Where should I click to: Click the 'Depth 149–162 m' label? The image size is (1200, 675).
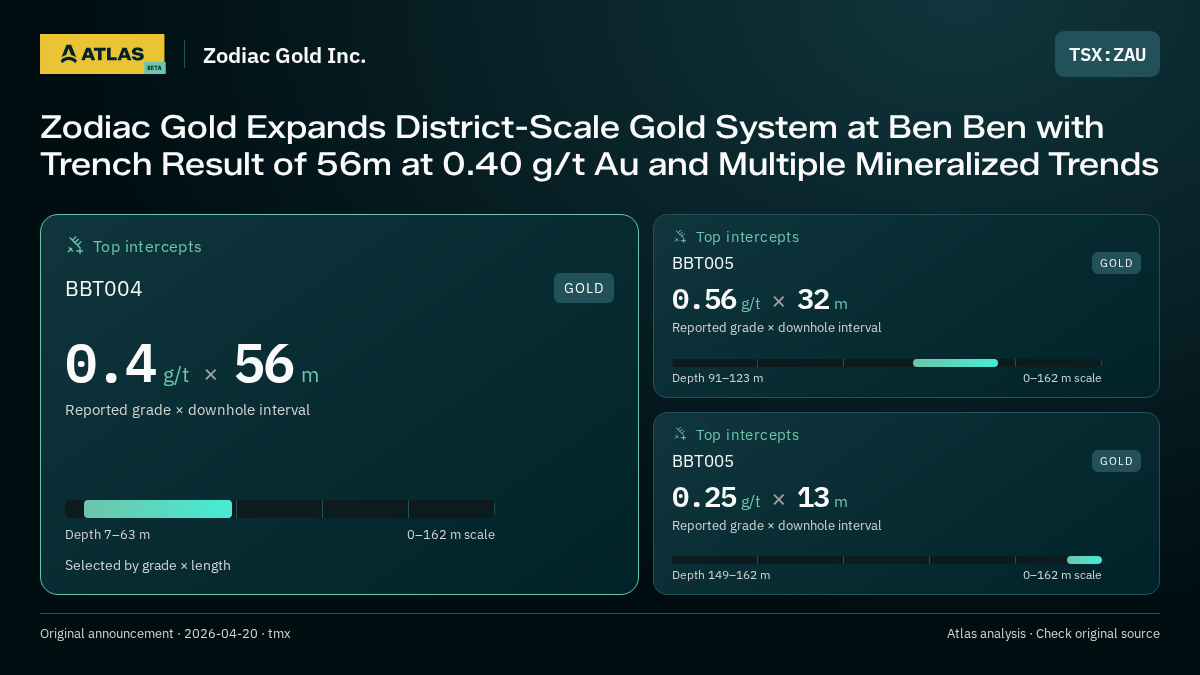click(721, 575)
